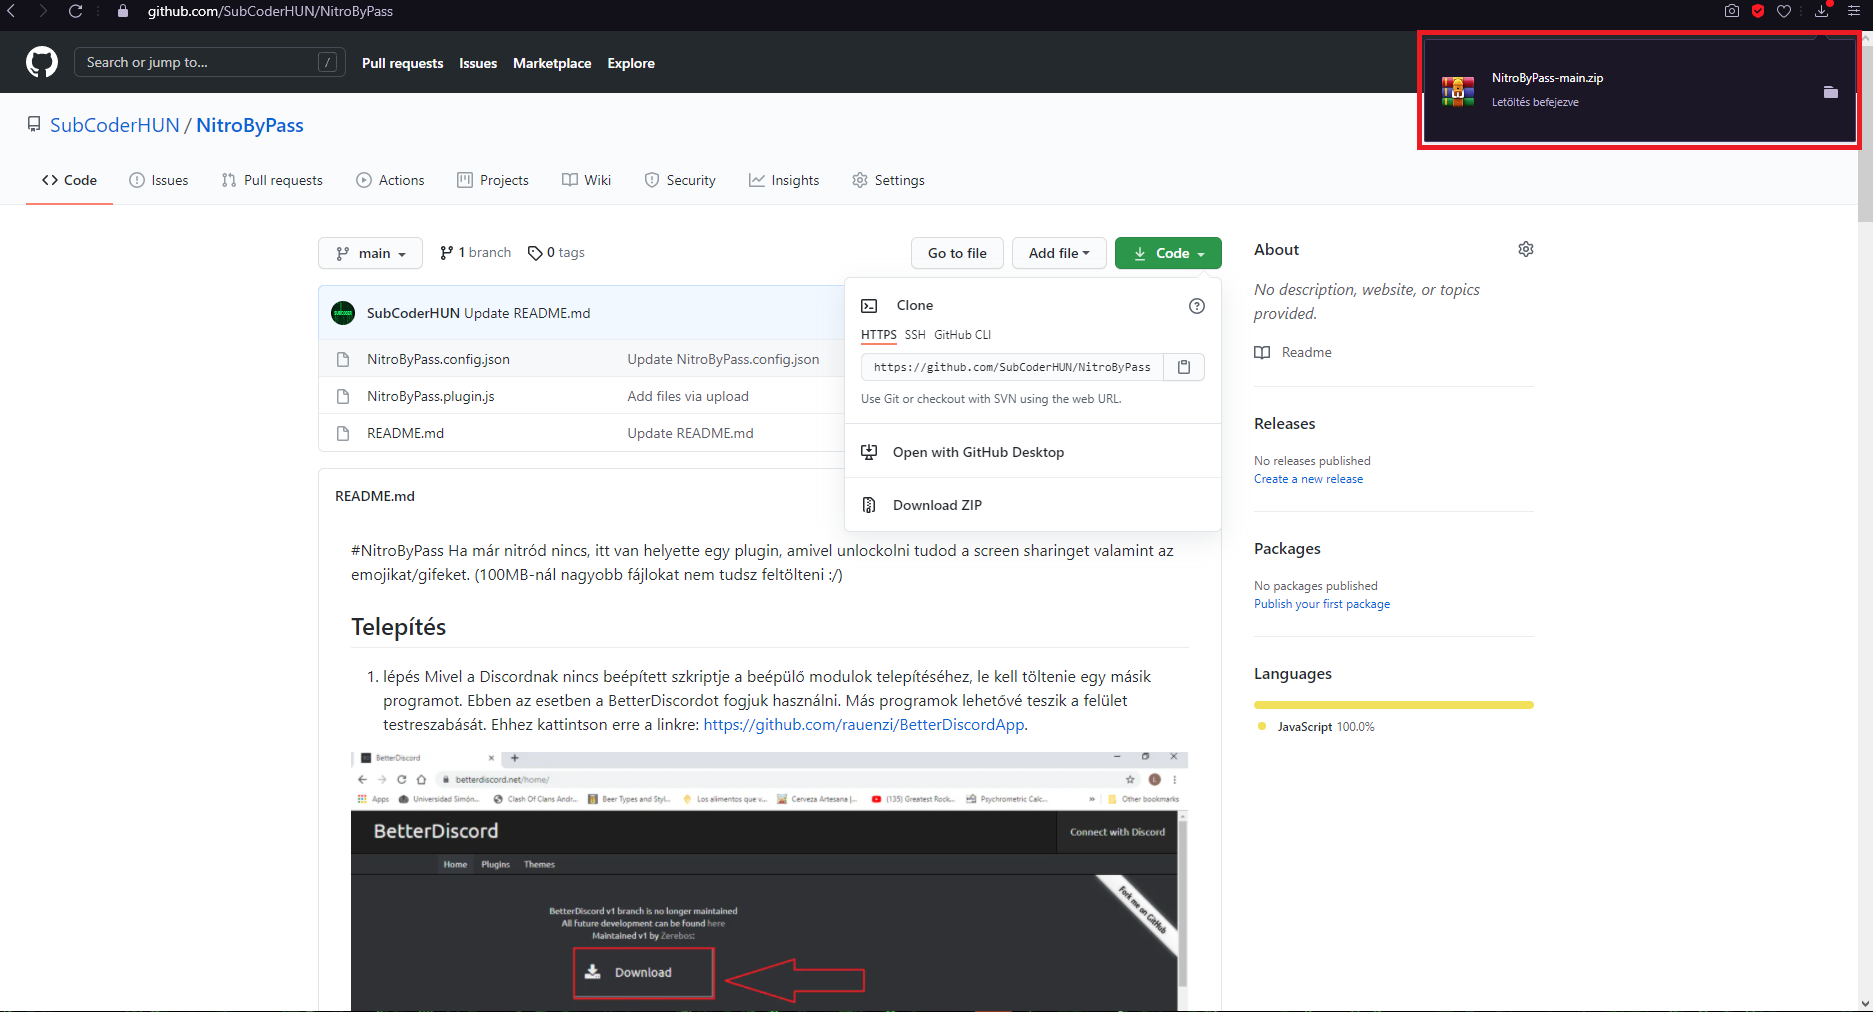The height and width of the screenshot is (1012, 1873).
Task: Show NitroByPass-main.zip in folder icon
Action: pyautogui.click(x=1831, y=92)
